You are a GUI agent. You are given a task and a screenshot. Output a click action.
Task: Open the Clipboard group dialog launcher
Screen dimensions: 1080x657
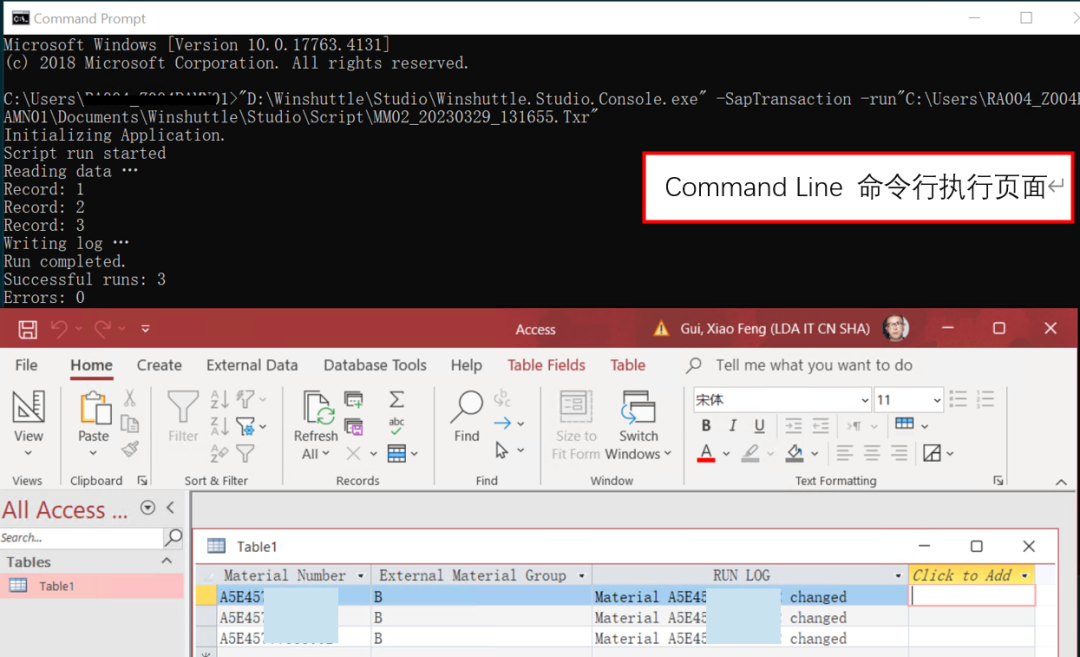(x=142, y=481)
